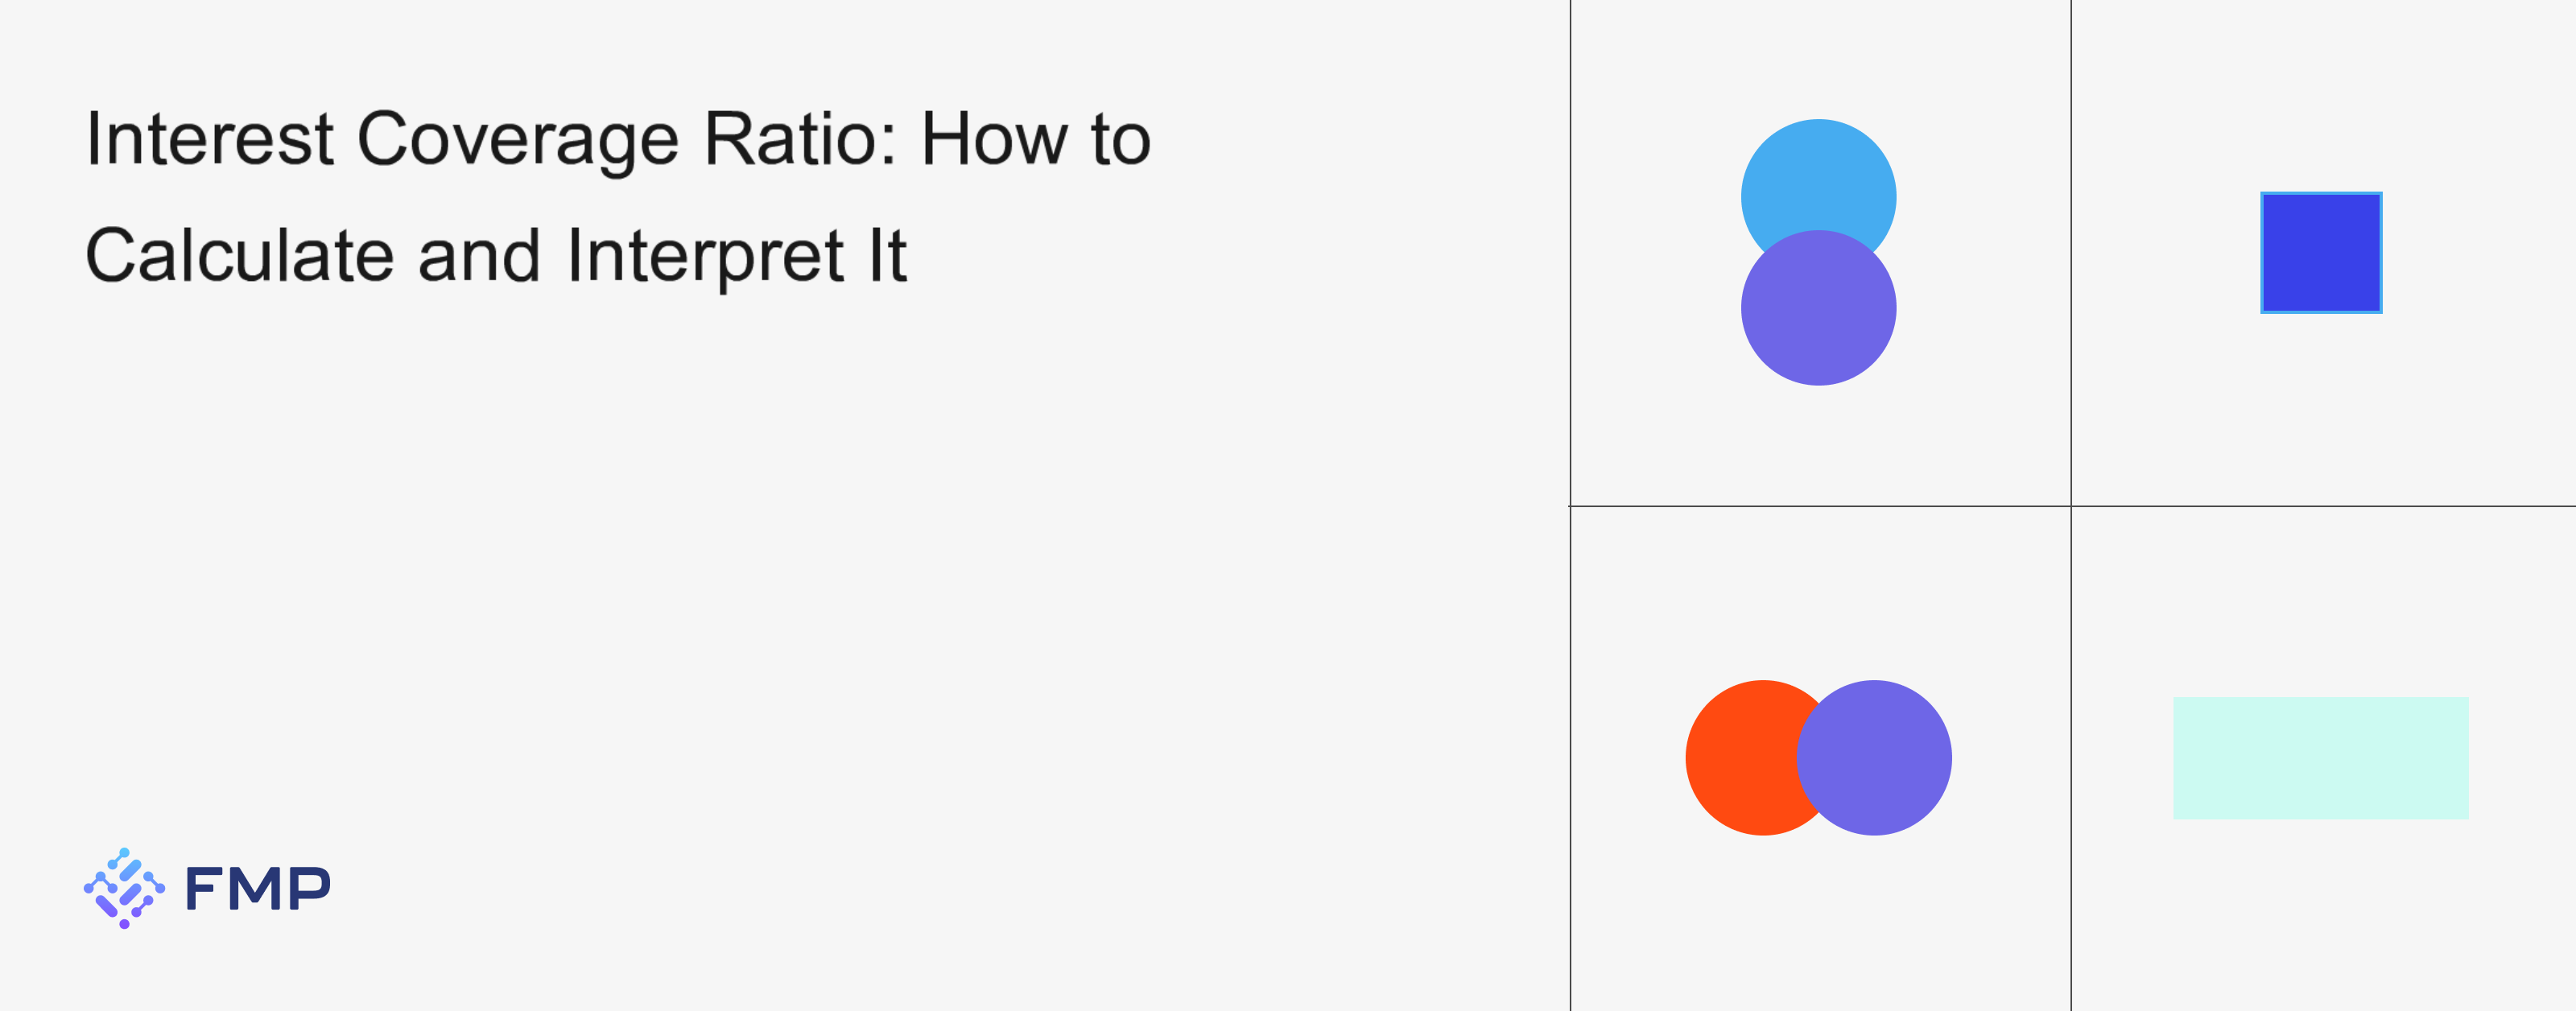Click the letter "M" in the FMP logo
The width and height of the screenshot is (2576, 1011).
258,888
